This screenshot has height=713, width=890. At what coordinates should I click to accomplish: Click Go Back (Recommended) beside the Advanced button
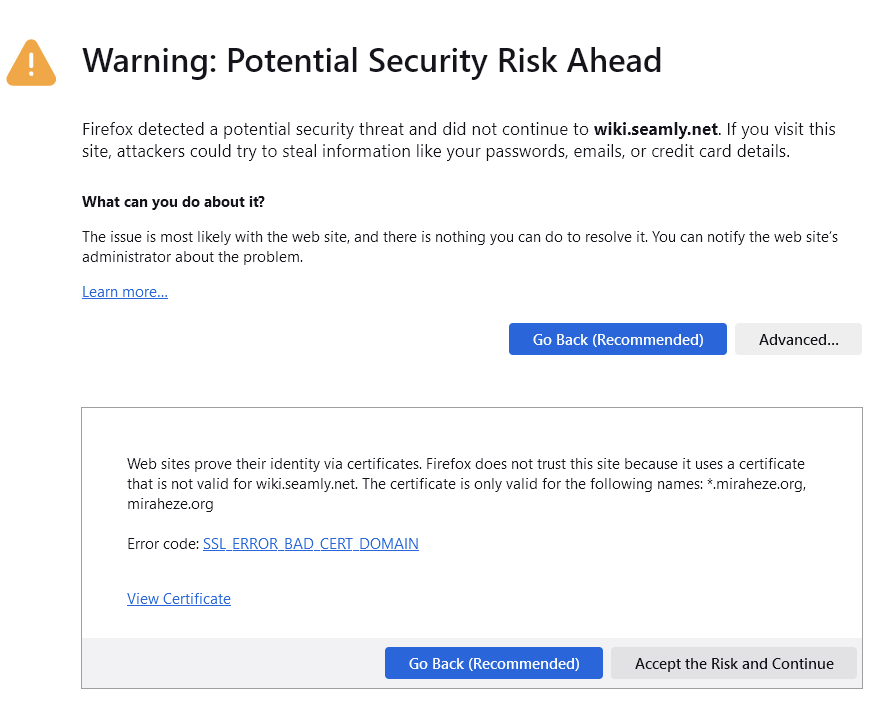click(617, 340)
